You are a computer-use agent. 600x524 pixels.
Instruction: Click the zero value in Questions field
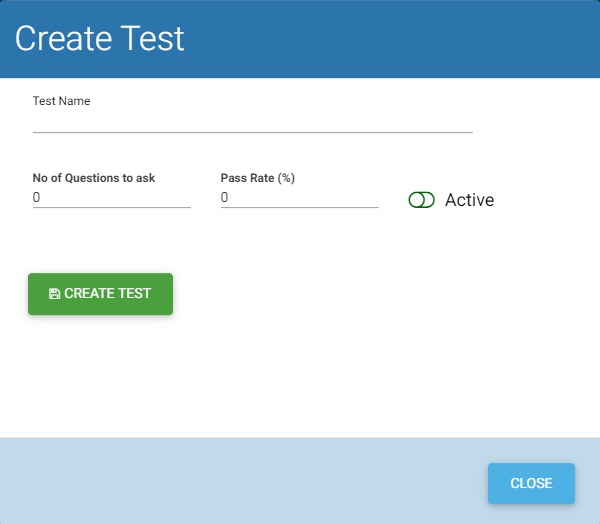[37, 198]
